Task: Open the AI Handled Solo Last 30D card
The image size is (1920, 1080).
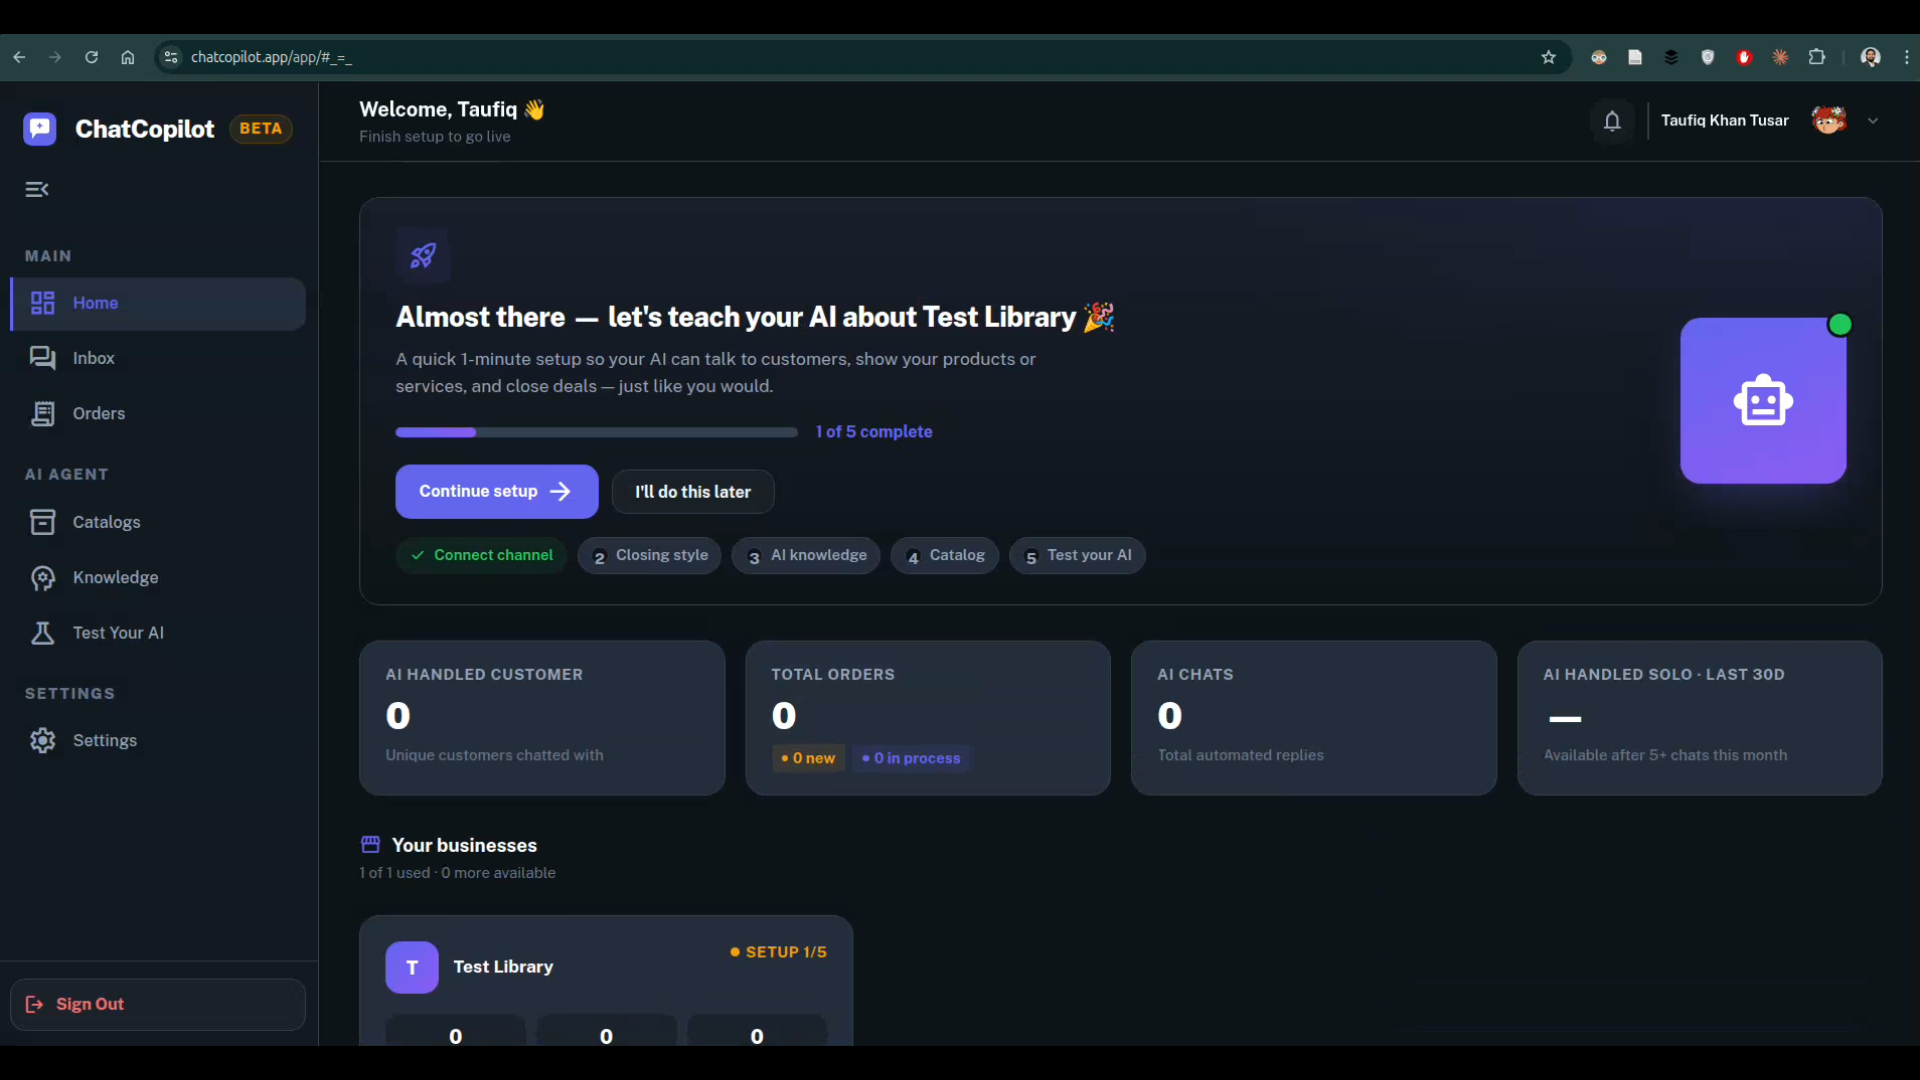Action: [1700, 718]
